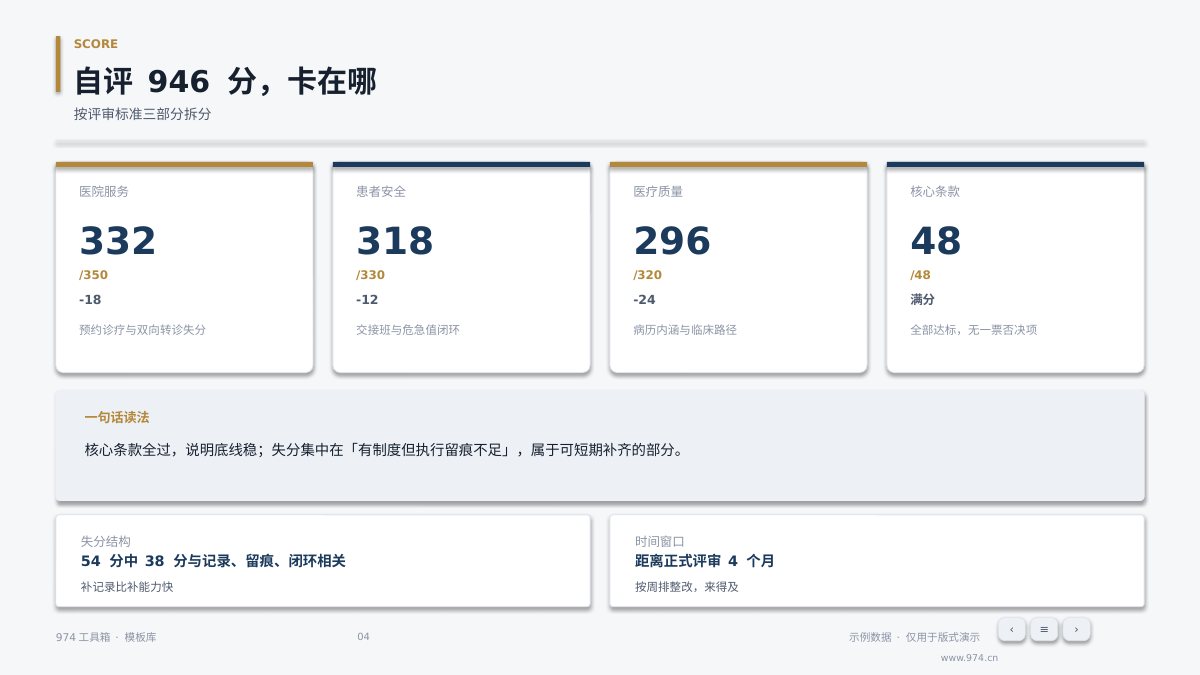Screen dimensions: 1200x675
Task: Click the title 自评 946 分，卡在哪
Action: (225, 81)
